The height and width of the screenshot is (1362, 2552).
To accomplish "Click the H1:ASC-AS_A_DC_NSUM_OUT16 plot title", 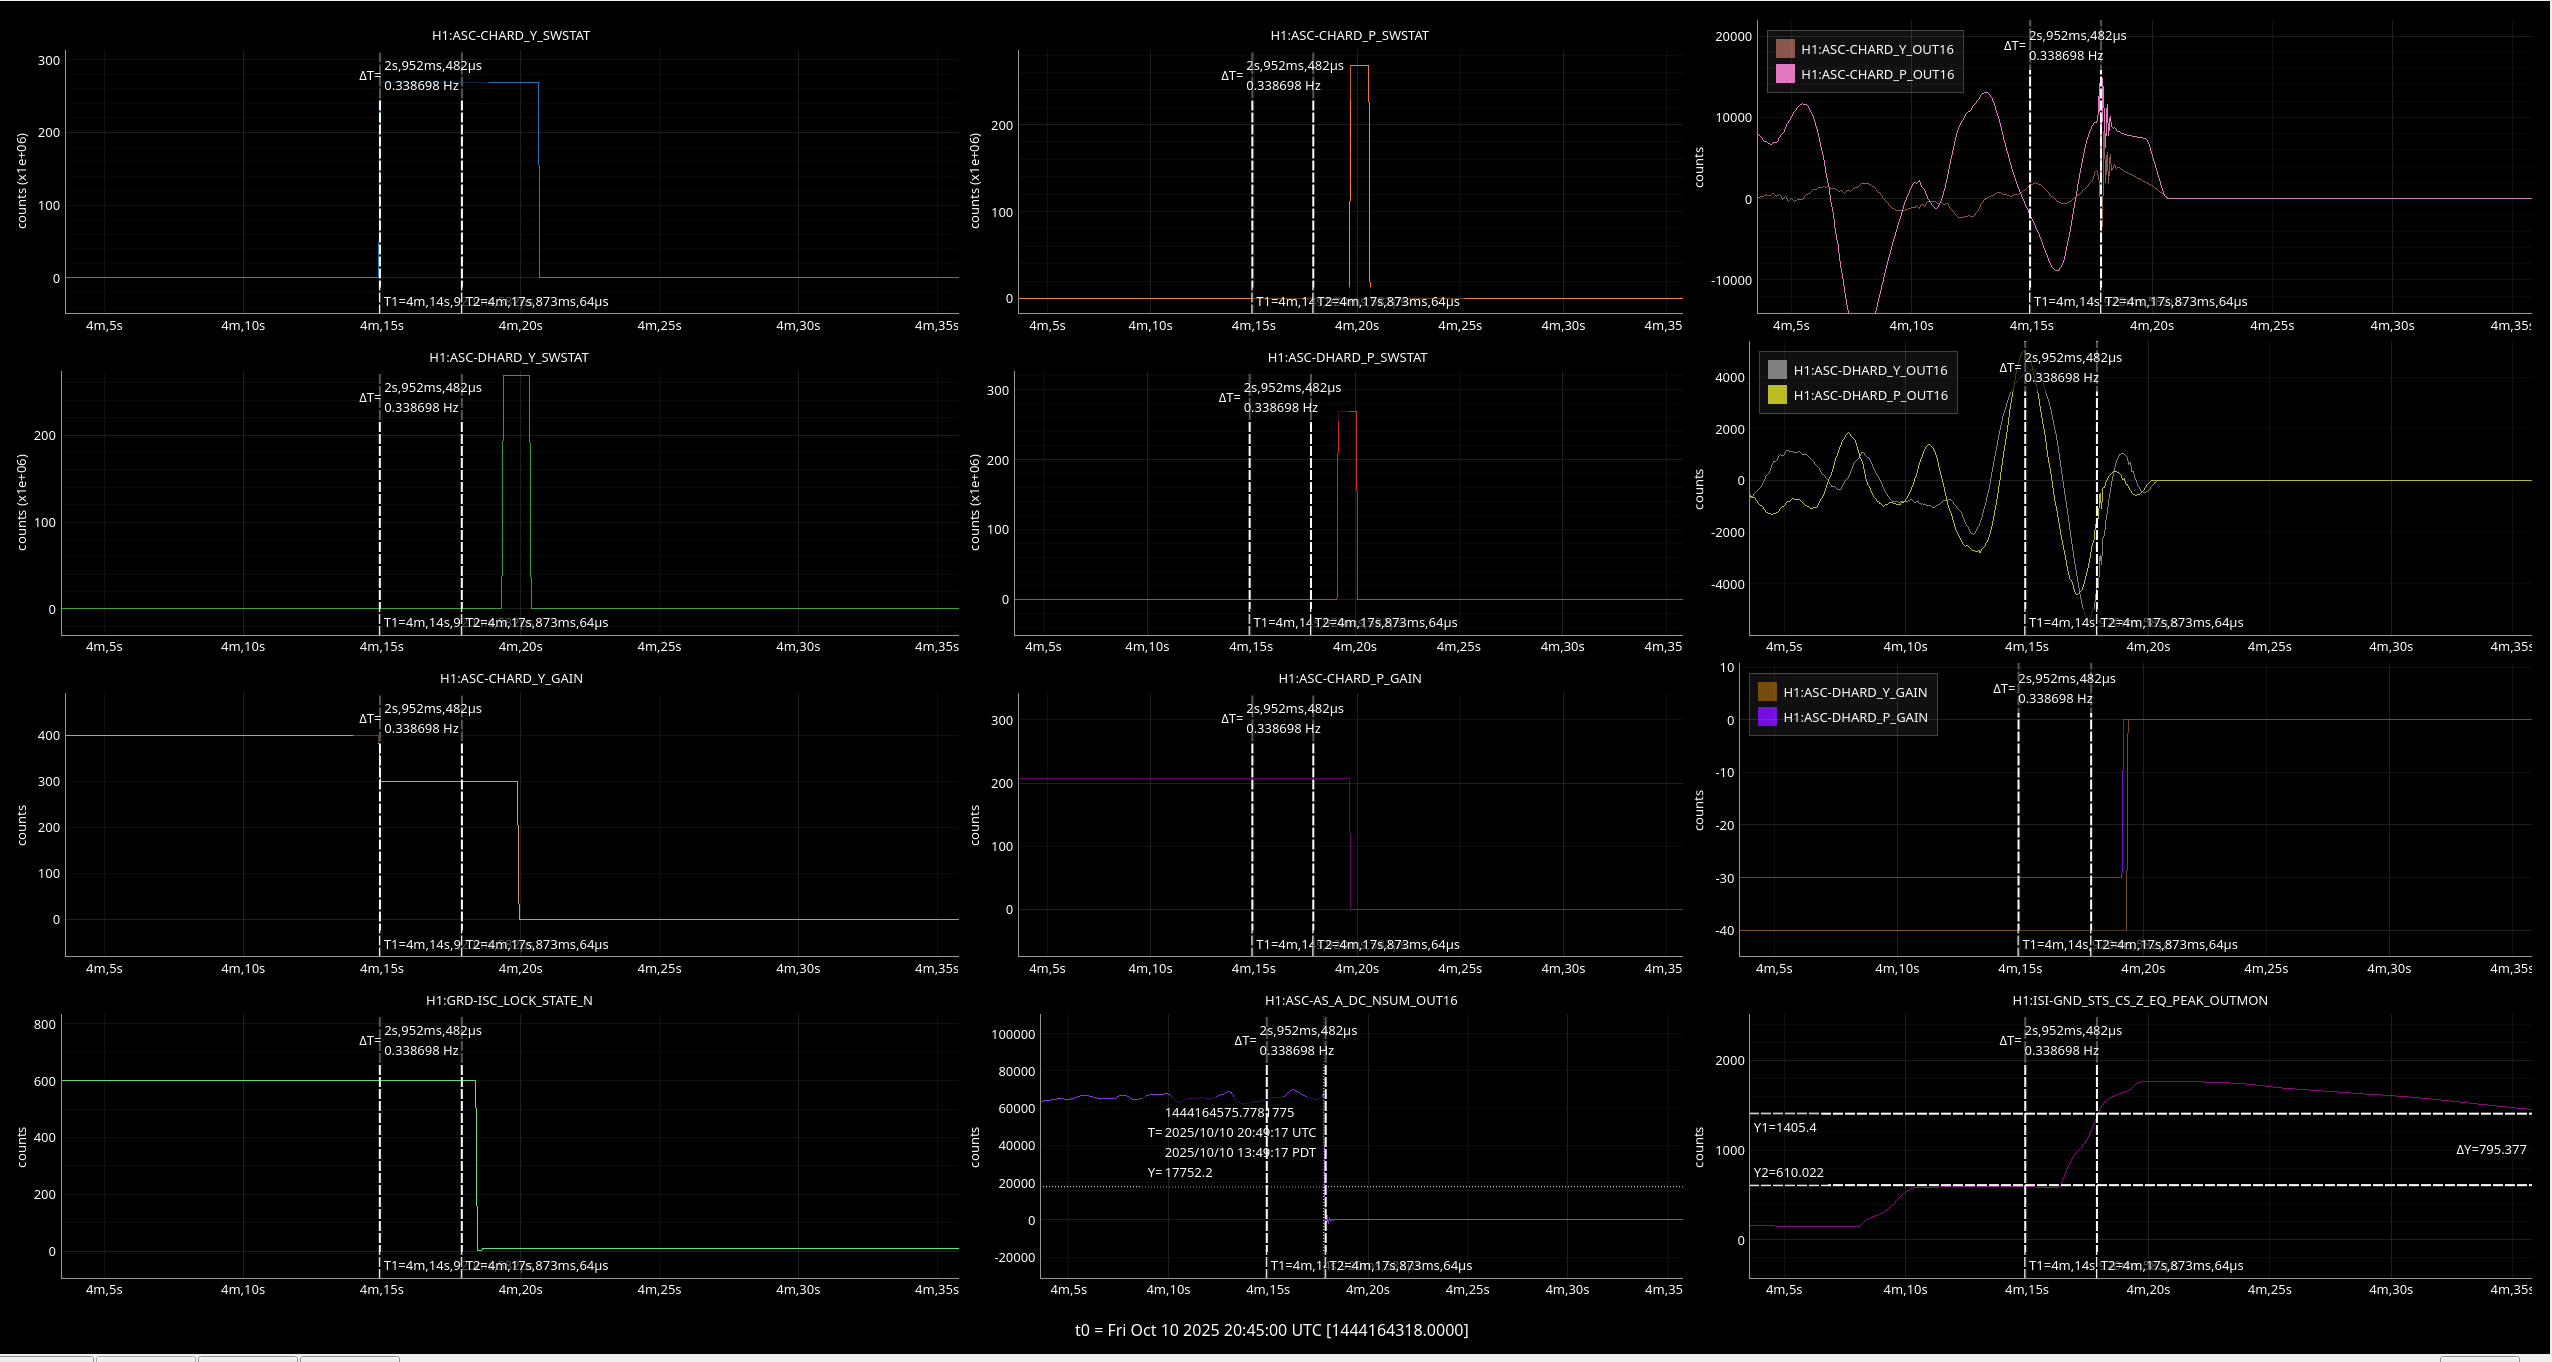I will point(1360,1000).
